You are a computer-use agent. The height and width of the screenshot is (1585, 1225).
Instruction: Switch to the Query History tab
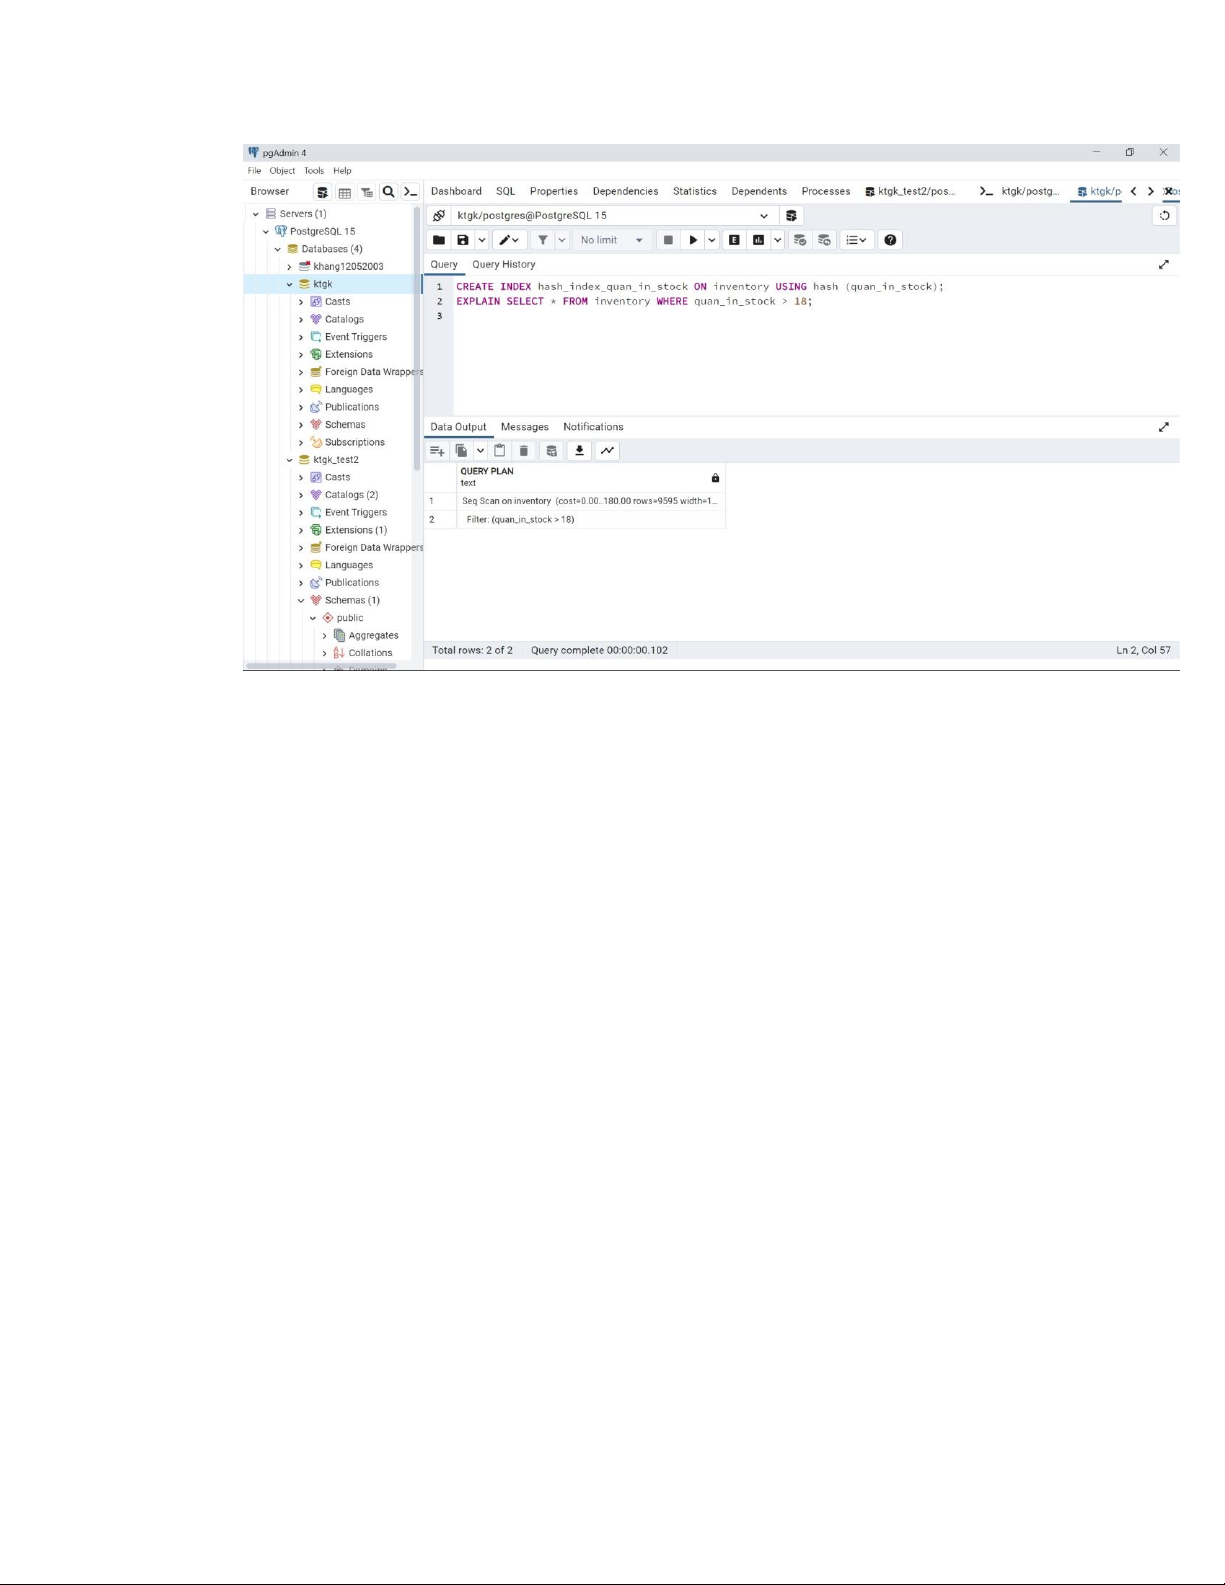(x=504, y=265)
